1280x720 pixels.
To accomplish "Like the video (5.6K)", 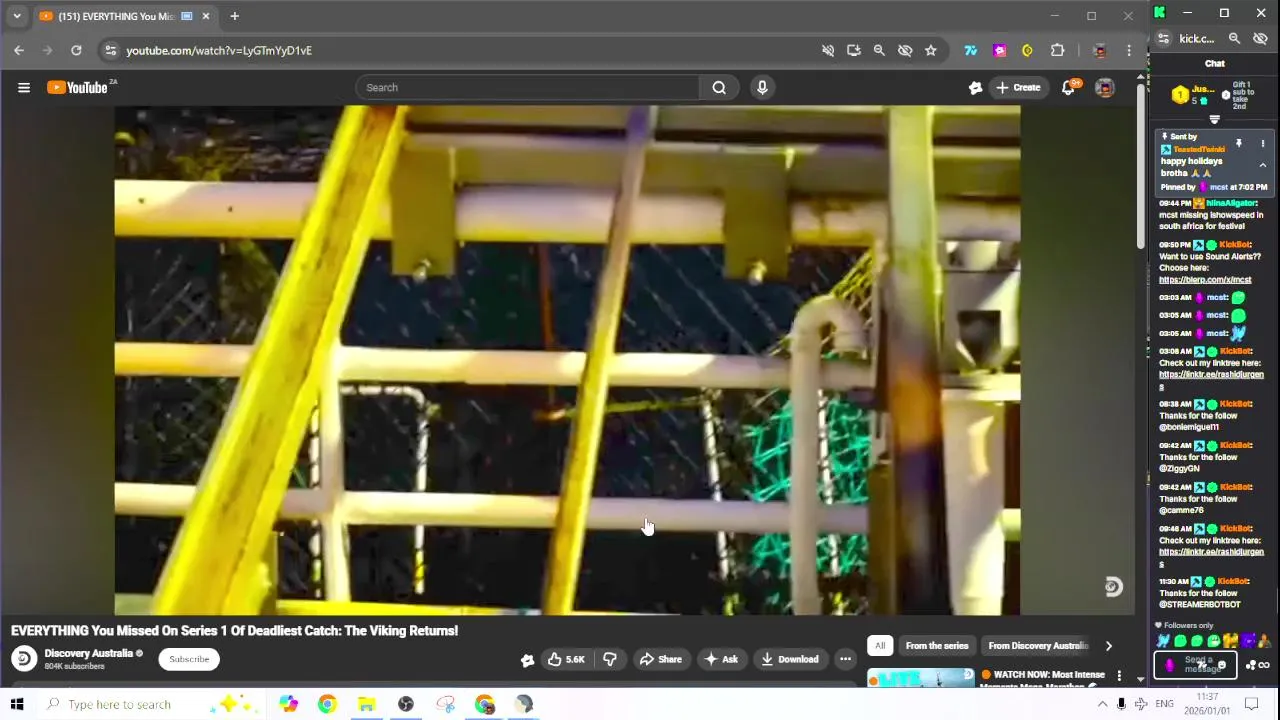I will (565, 659).
